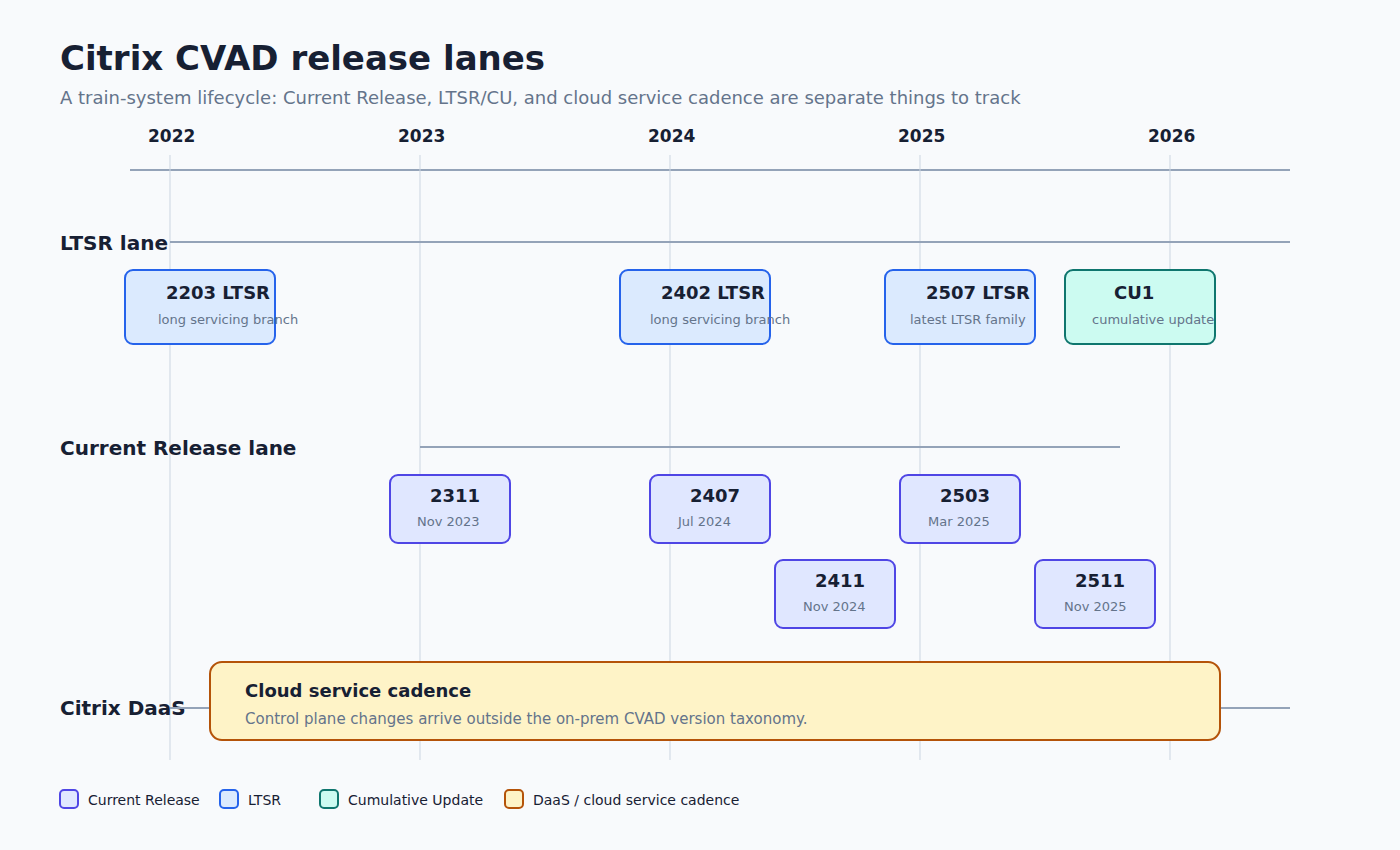The width and height of the screenshot is (1400, 850).
Task: Open the 2411 Nov 2024 release card
Action: 835,594
